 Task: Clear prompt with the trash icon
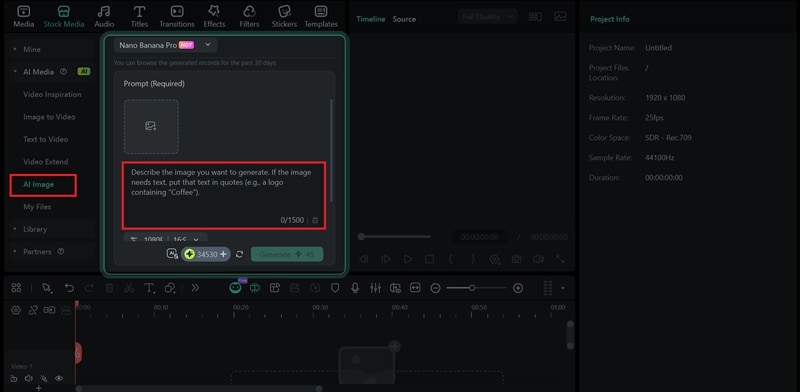(315, 220)
